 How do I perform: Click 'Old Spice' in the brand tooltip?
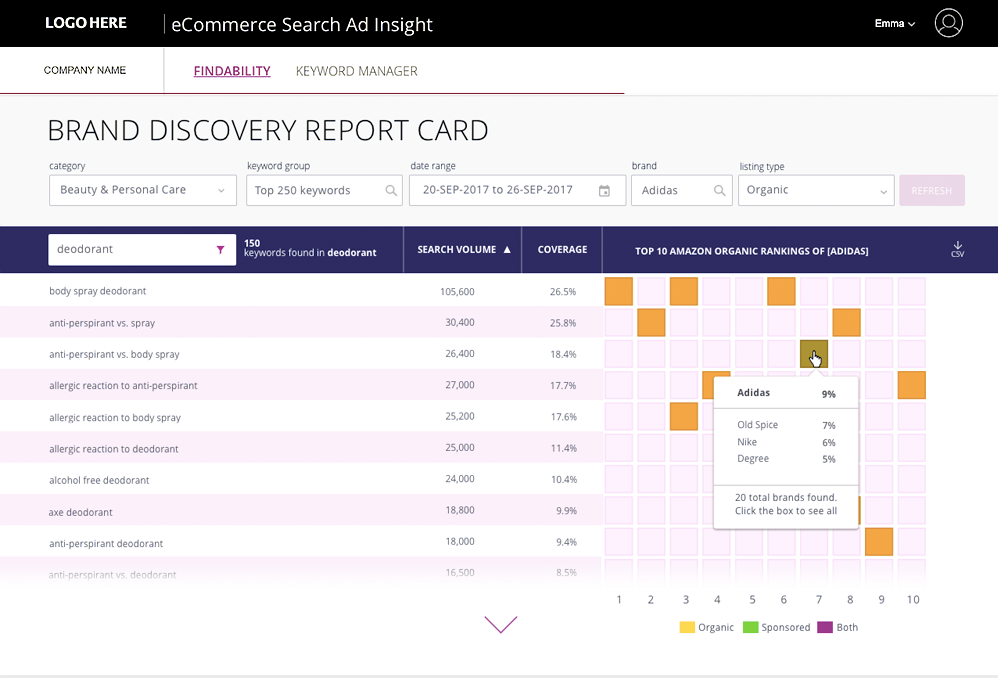tap(757, 425)
